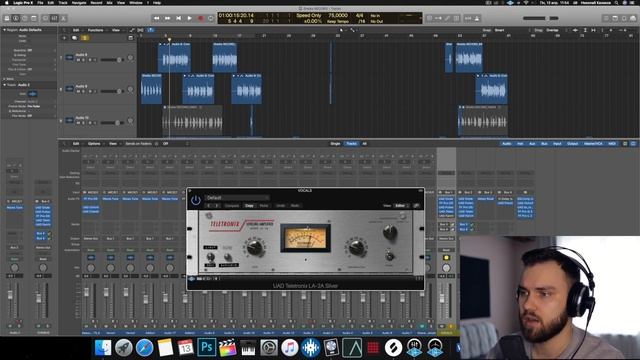Click the plugin Undo button
The height and width of the screenshot is (360, 640).
[281, 206]
